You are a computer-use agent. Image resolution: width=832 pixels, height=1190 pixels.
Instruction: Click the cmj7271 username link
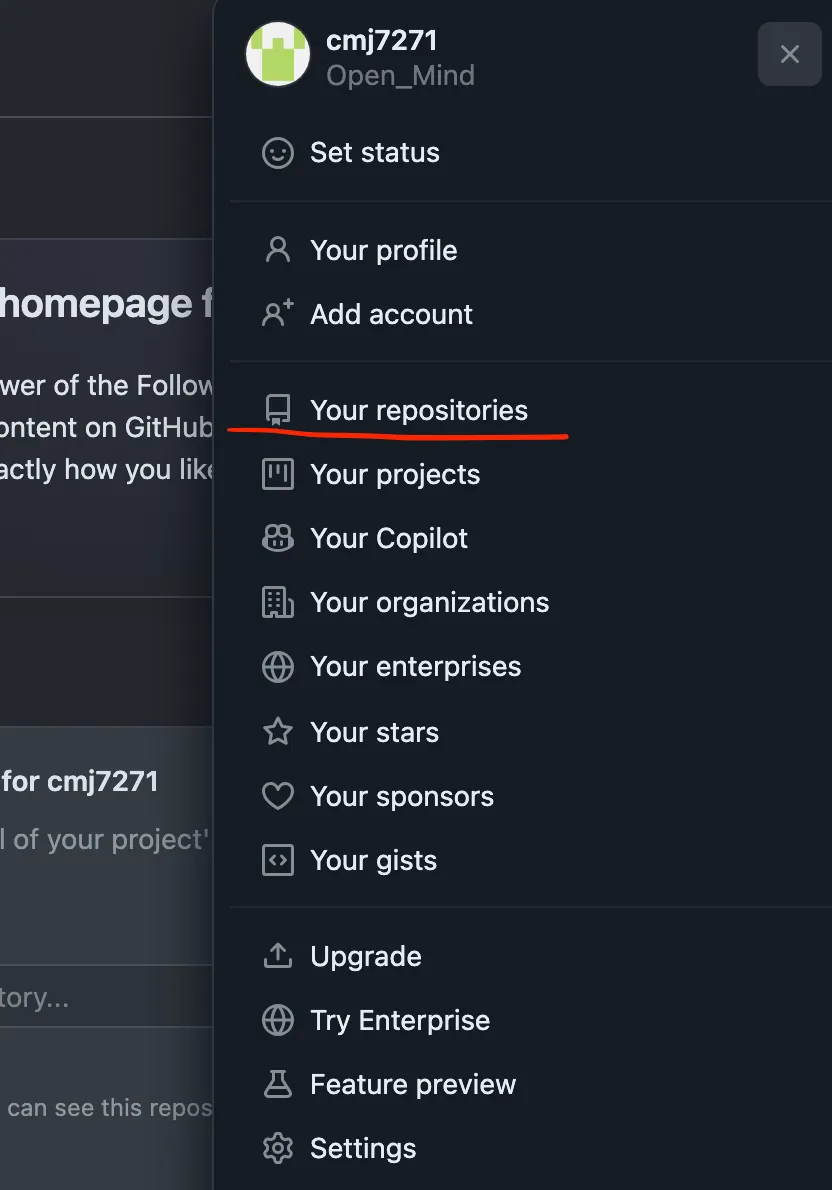click(x=381, y=41)
